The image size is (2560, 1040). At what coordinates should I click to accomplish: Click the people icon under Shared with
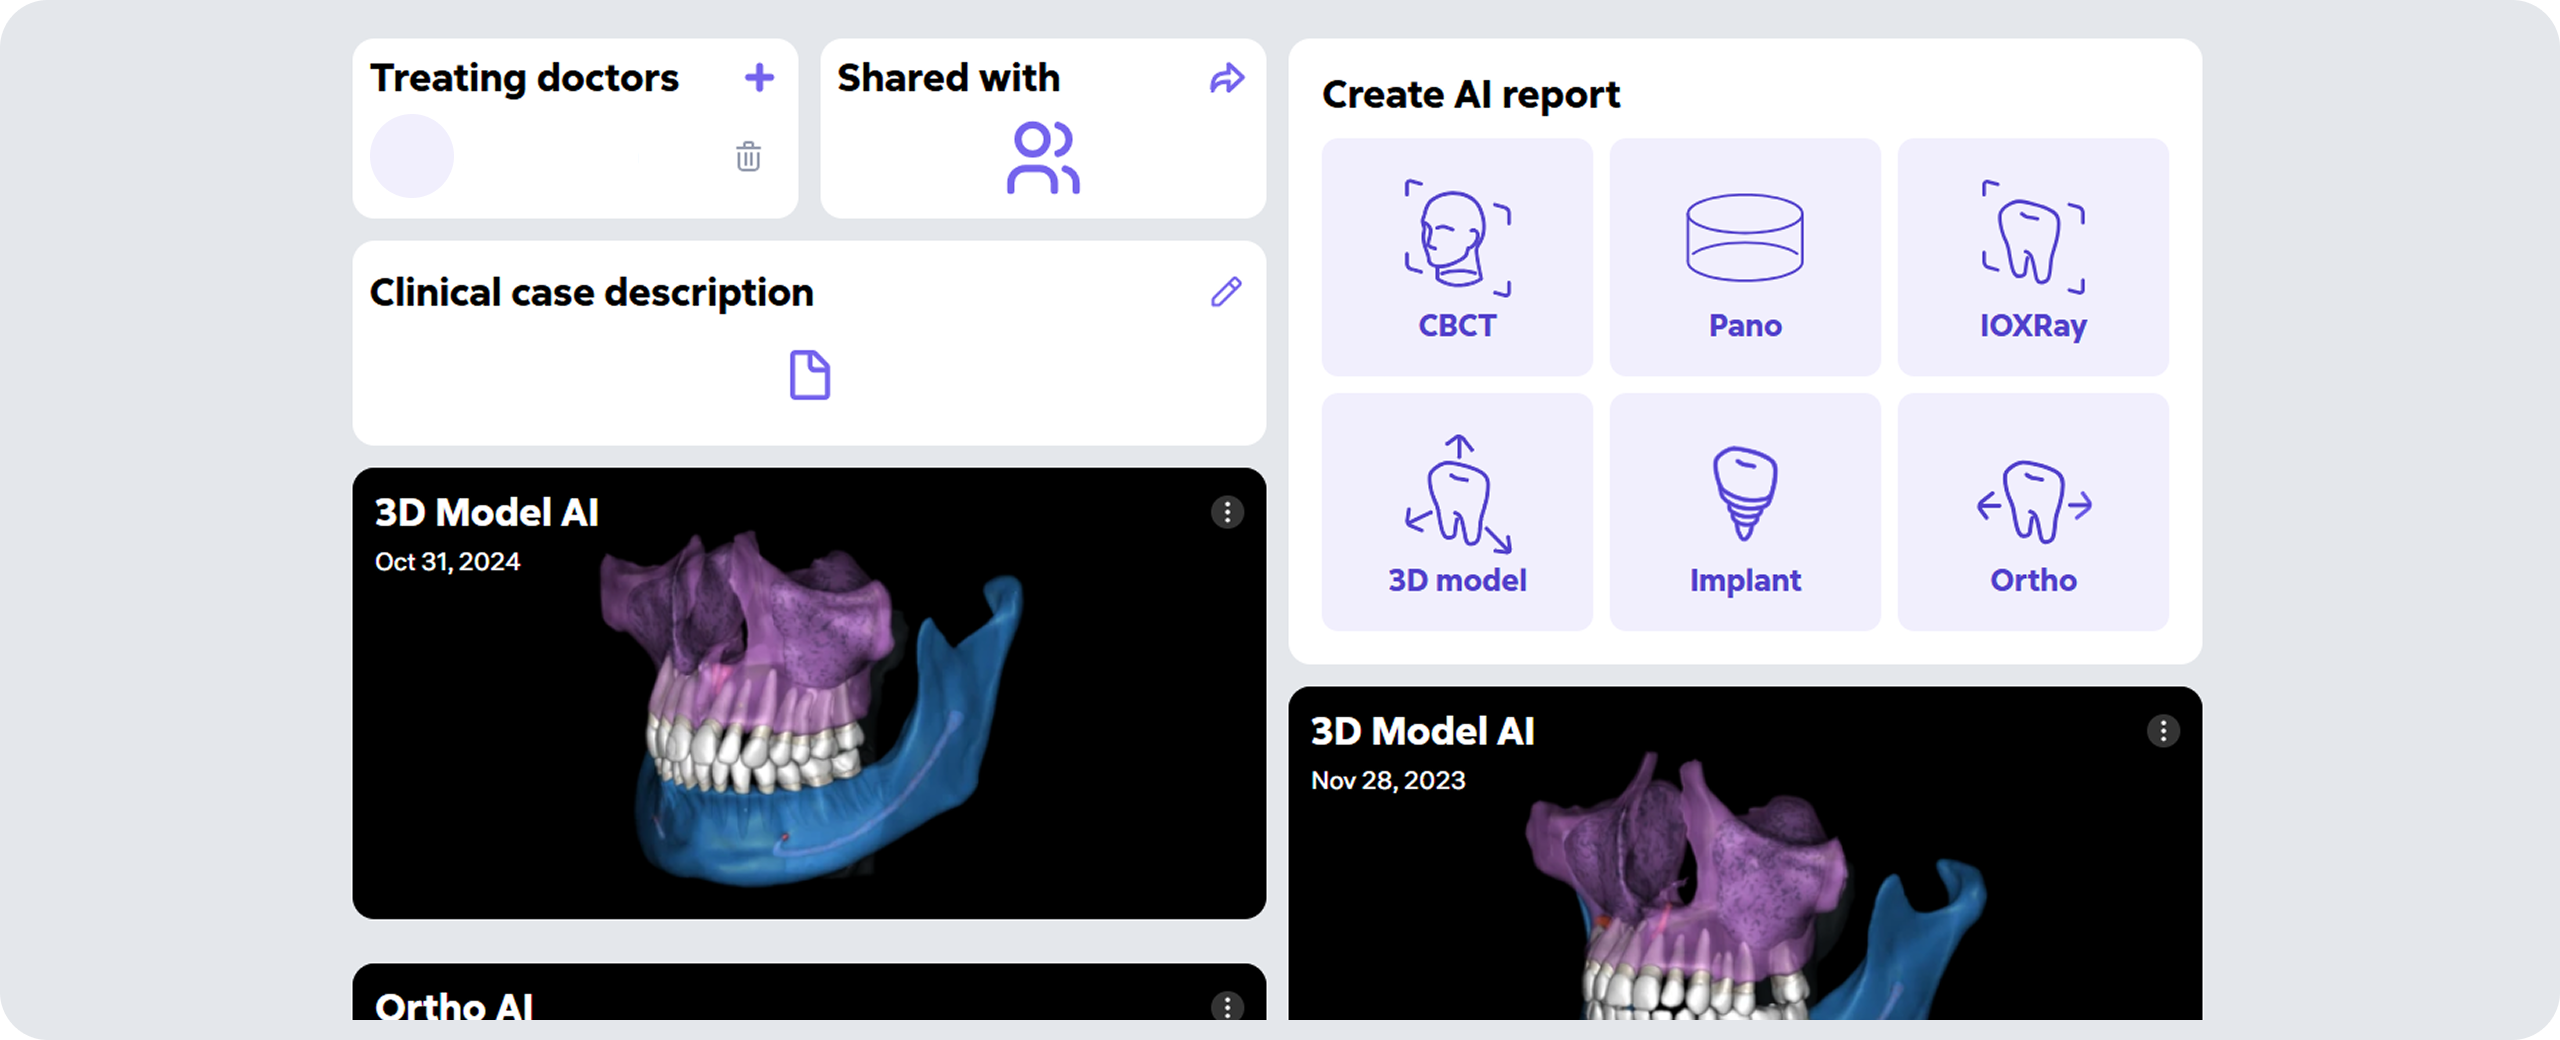point(1042,158)
